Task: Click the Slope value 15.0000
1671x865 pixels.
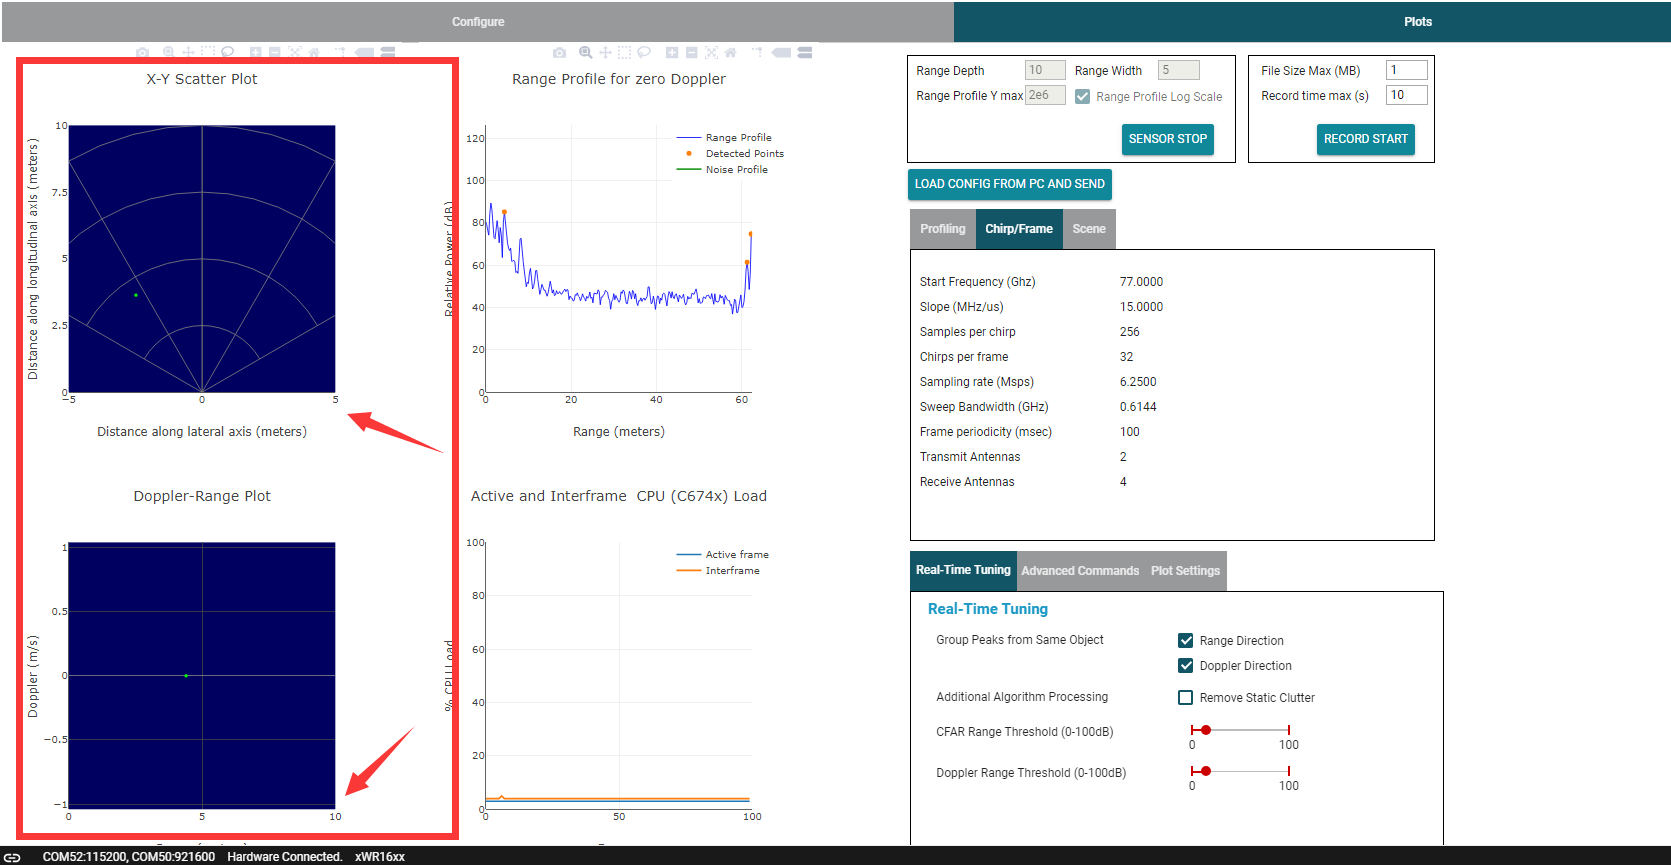Action: [1141, 307]
